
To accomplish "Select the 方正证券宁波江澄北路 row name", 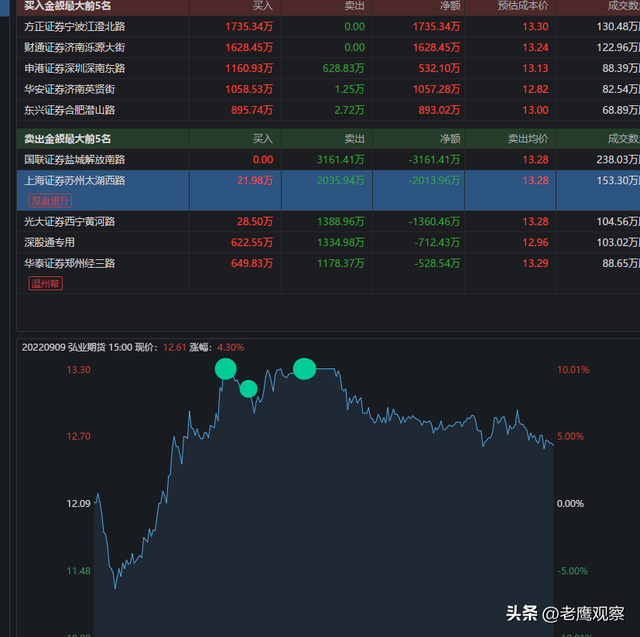I will click(75, 27).
